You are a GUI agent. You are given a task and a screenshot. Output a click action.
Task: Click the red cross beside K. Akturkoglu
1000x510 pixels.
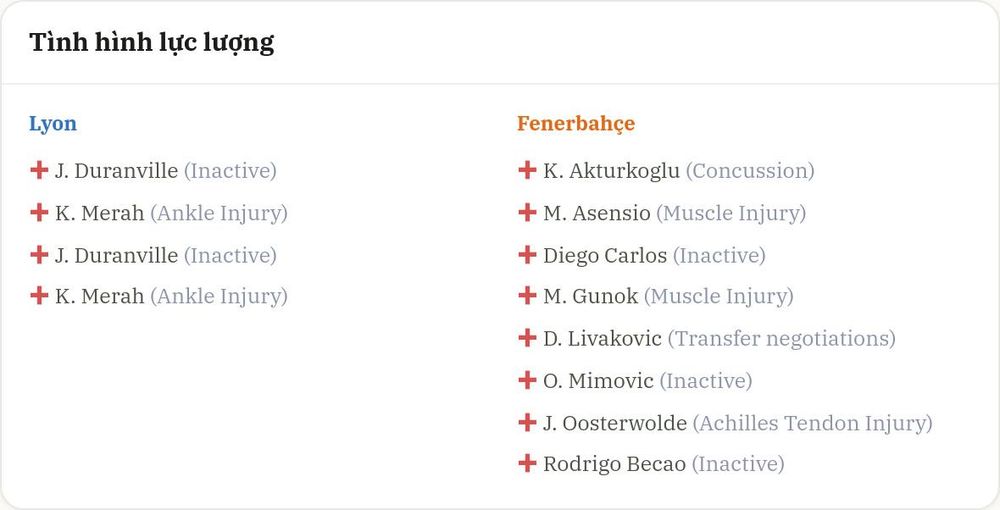coord(527,170)
